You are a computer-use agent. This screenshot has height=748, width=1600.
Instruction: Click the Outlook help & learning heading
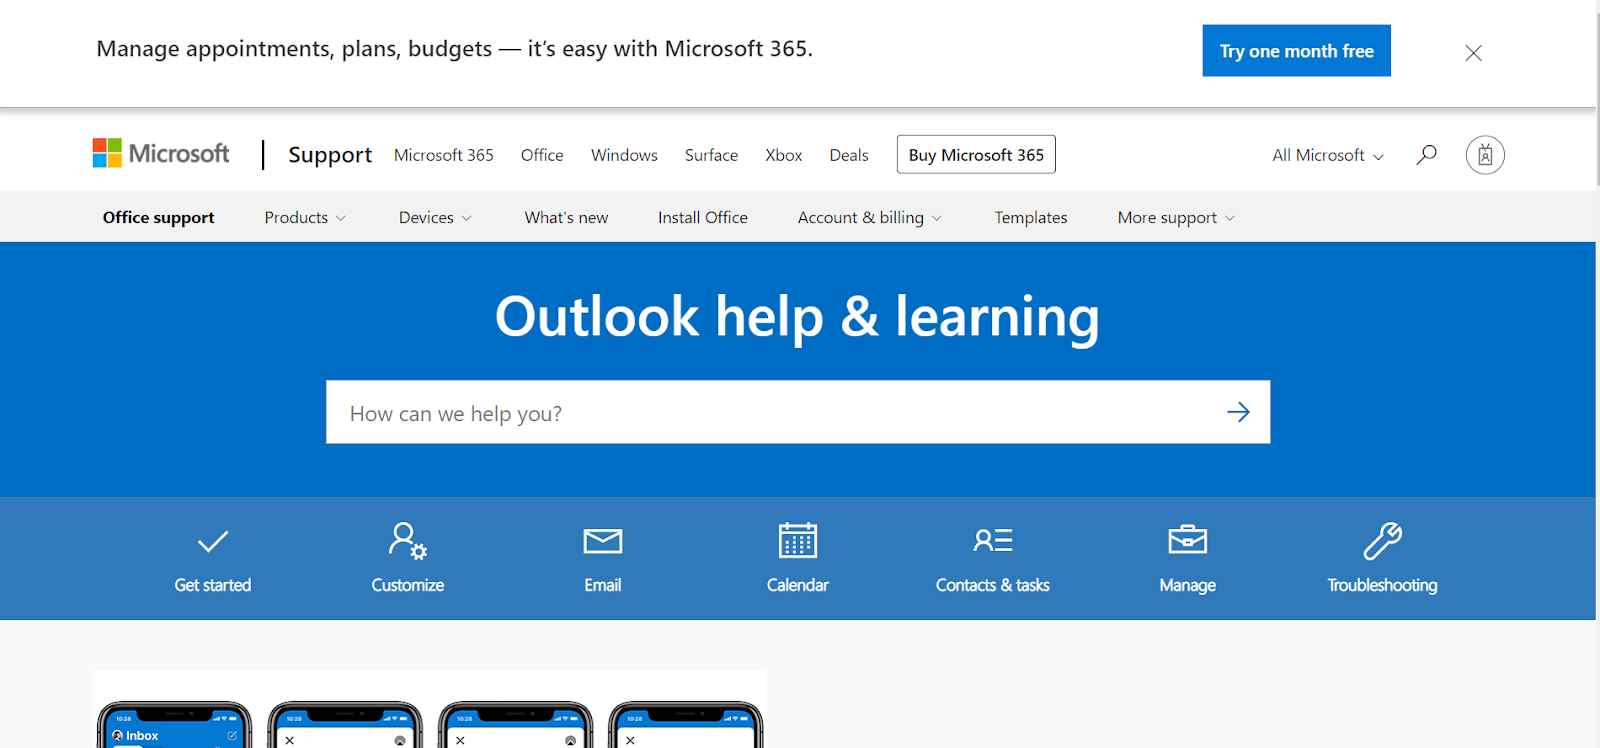tap(797, 317)
